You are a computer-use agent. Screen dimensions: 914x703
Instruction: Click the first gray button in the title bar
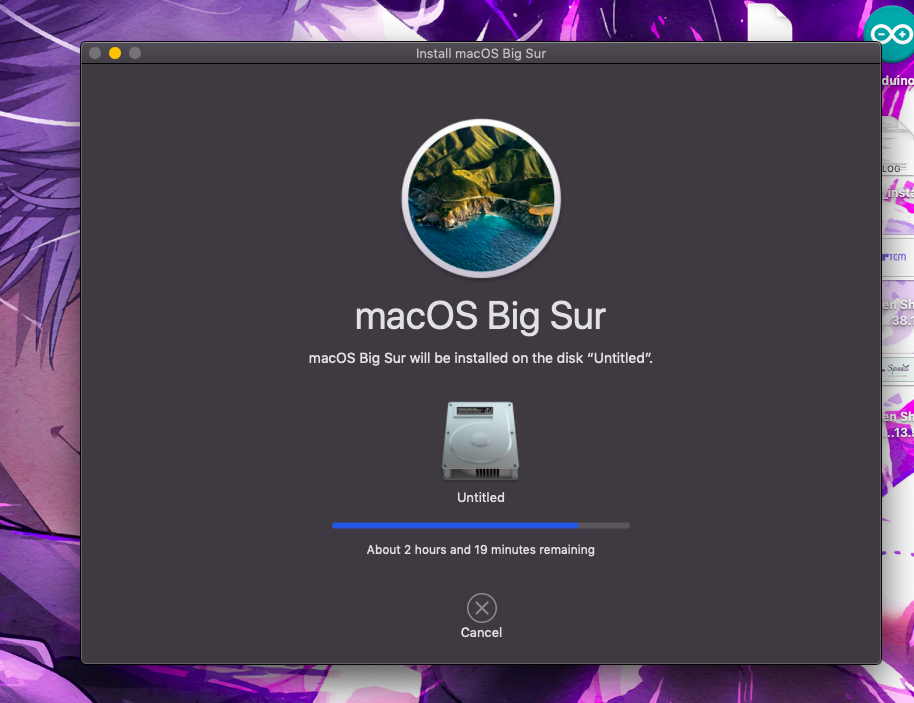[x=95, y=53]
